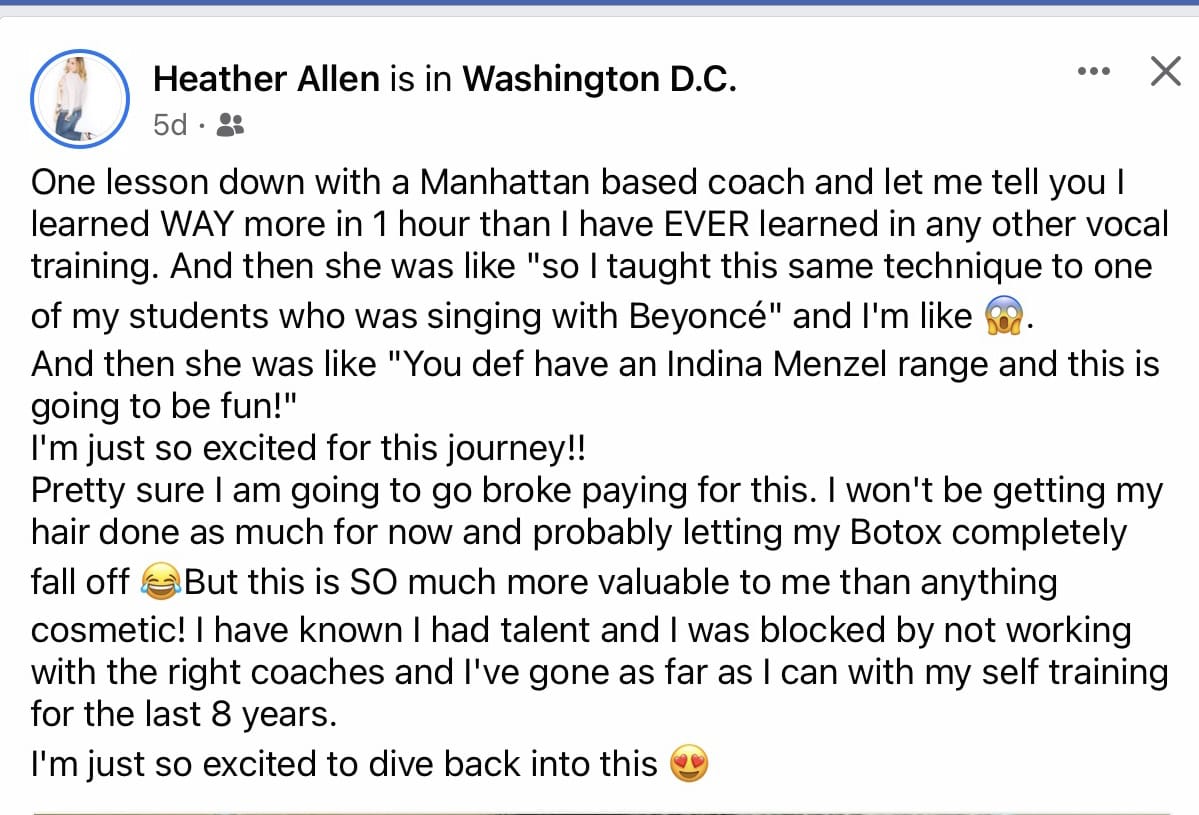Viewport: 1199px width, 815px height.
Task: Click the 5d post timestamp
Action: (170, 125)
